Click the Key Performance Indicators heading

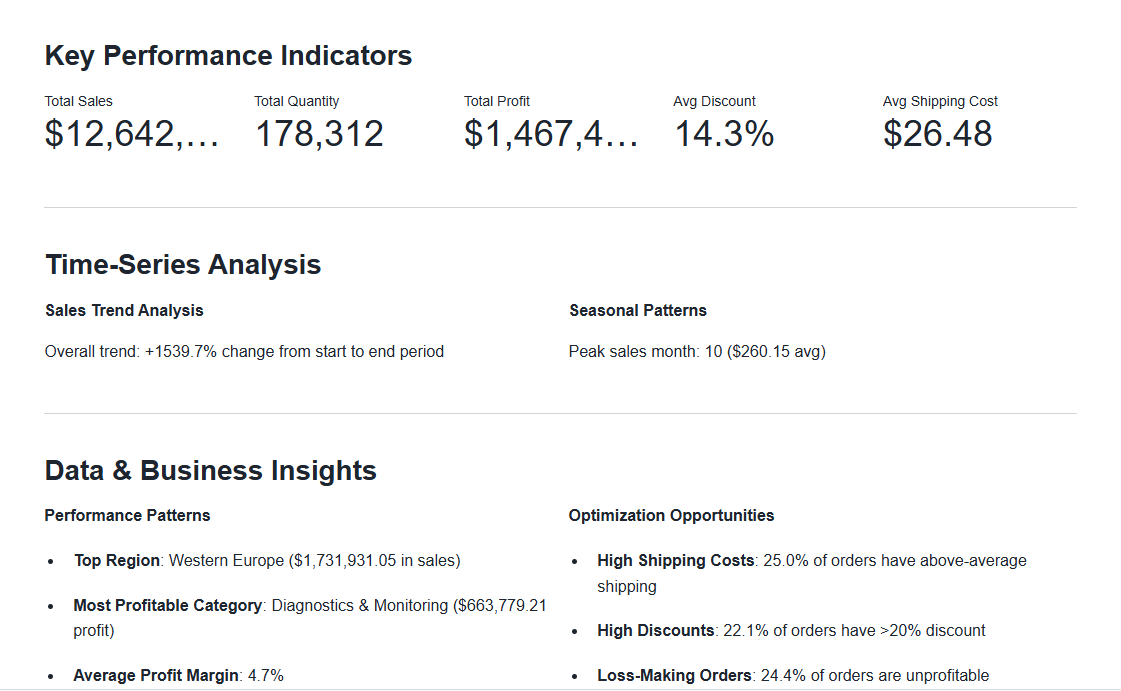pyautogui.click(x=228, y=56)
